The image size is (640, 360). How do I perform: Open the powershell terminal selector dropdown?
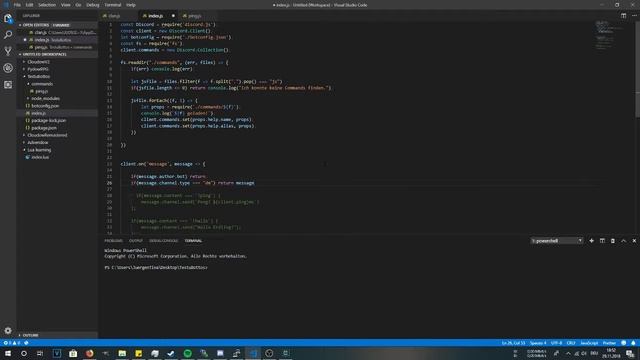tap(557, 241)
